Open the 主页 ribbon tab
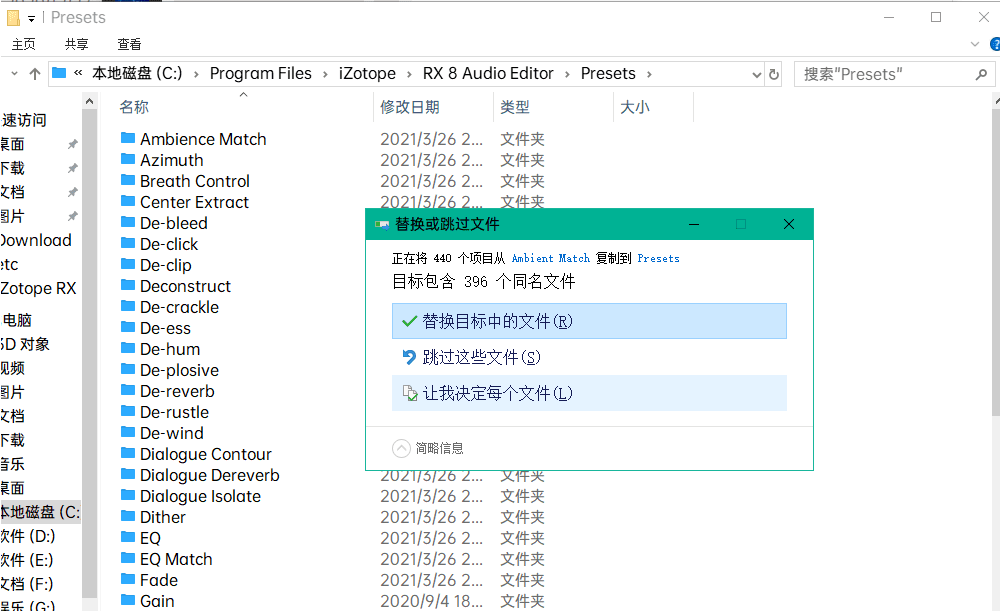The image size is (1000, 611). click(24, 44)
